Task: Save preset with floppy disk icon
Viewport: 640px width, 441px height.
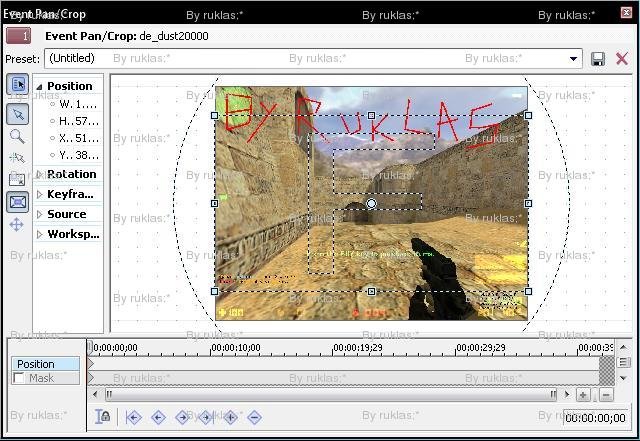Action: point(598,59)
